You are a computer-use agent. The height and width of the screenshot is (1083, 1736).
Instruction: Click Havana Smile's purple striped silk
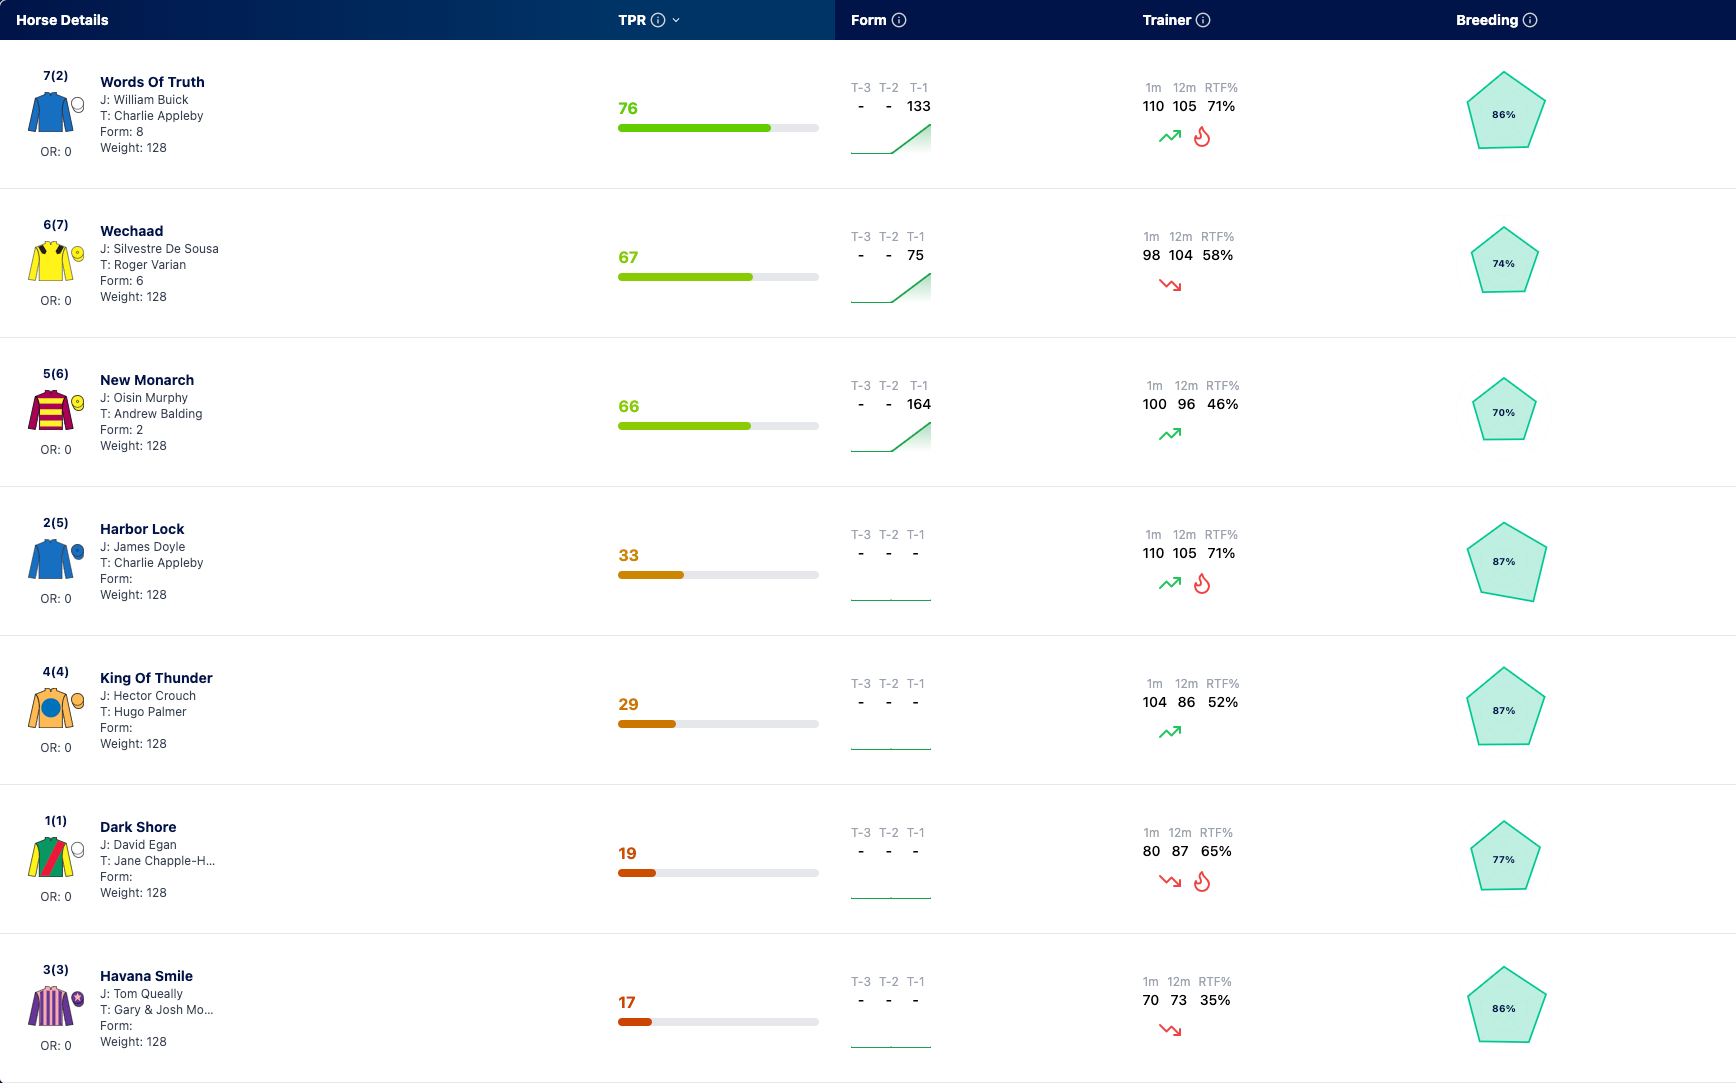coord(51,1007)
